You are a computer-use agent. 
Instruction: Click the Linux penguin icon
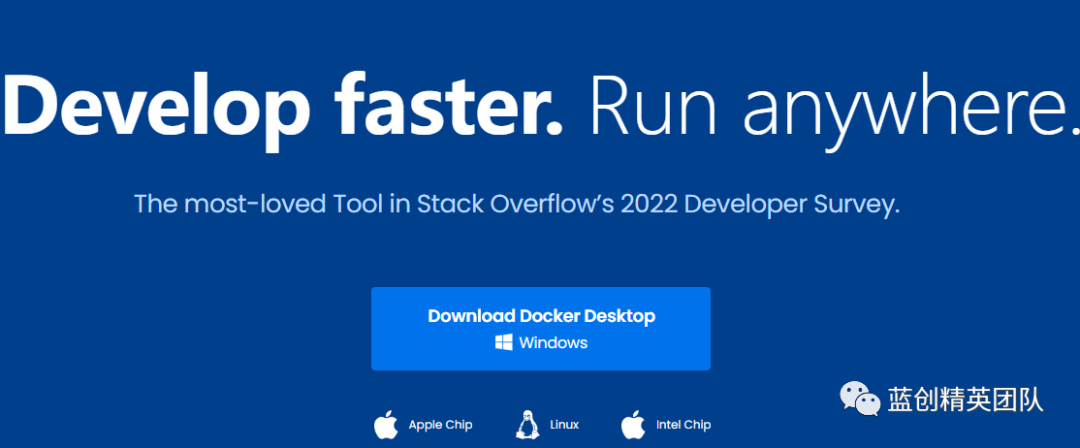528,425
